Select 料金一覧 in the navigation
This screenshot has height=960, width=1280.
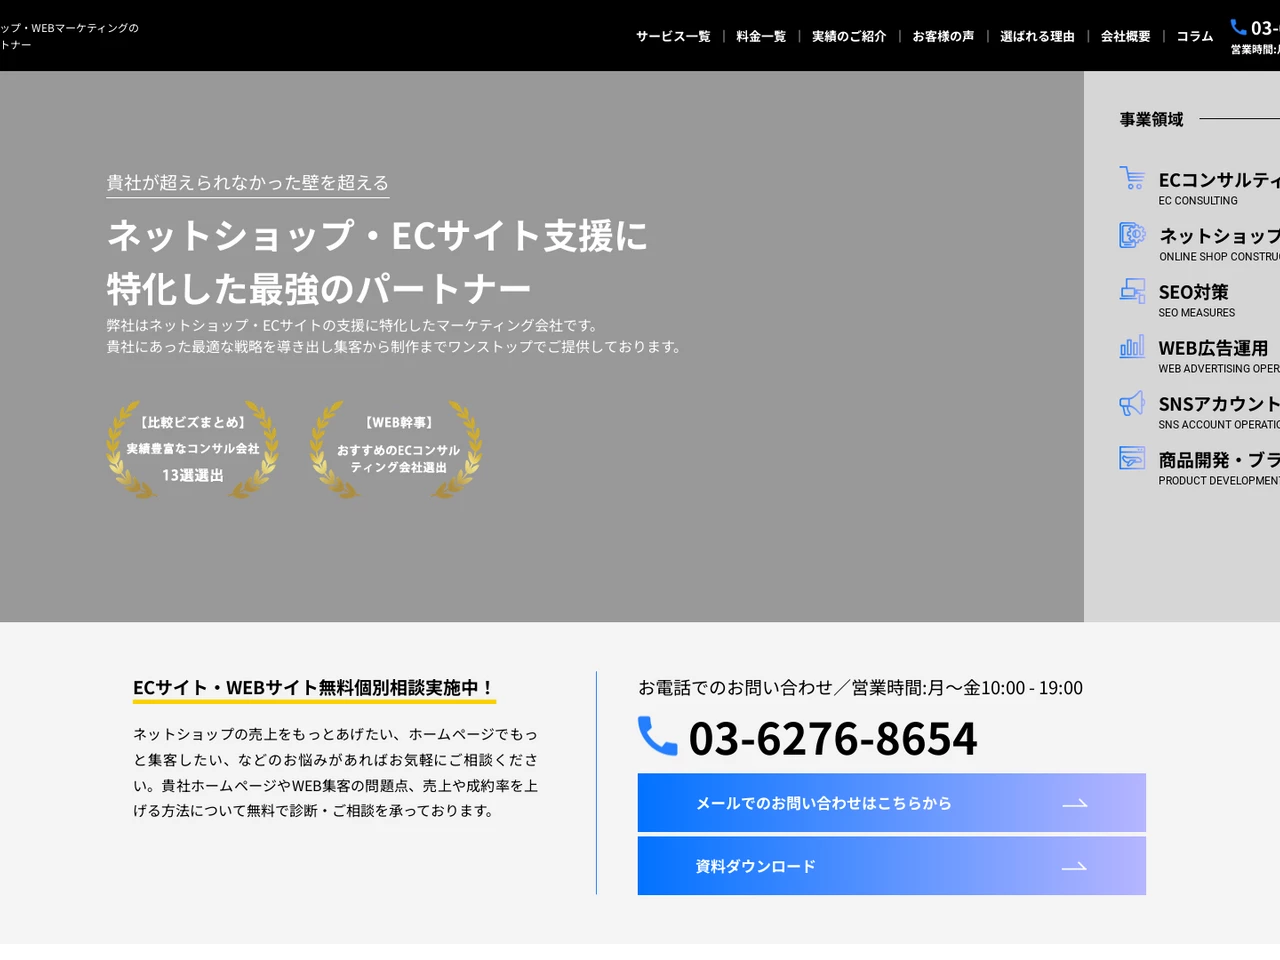pos(760,35)
